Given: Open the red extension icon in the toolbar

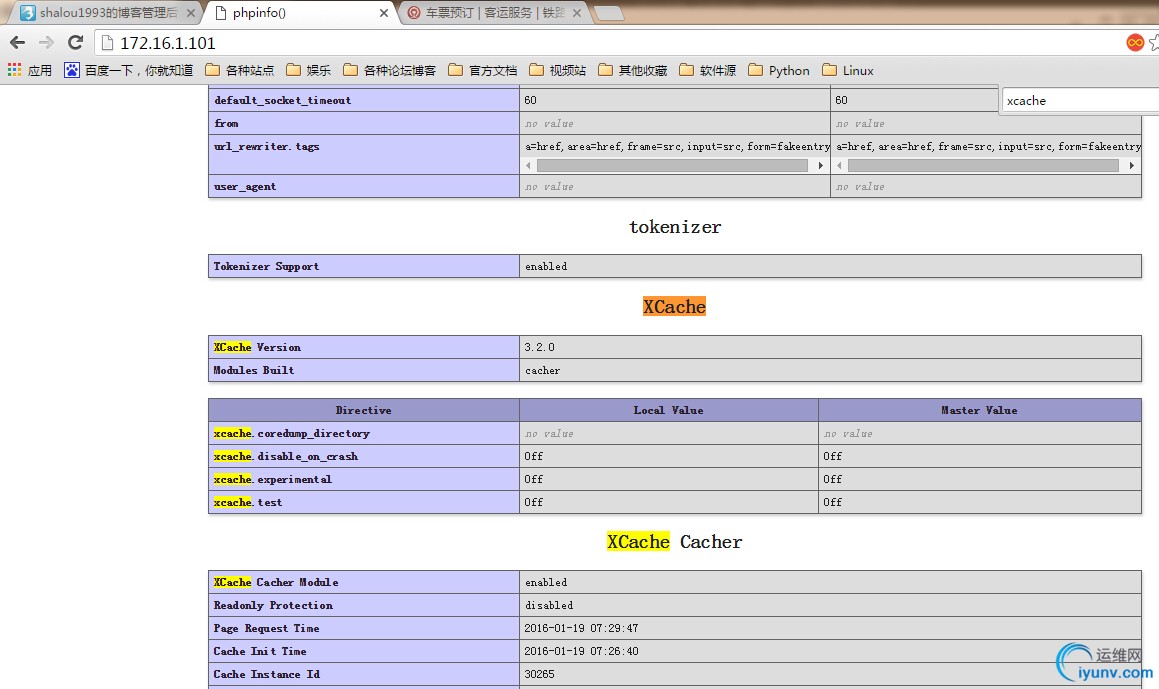Looking at the screenshot, I should click(x=1135, y=43).
